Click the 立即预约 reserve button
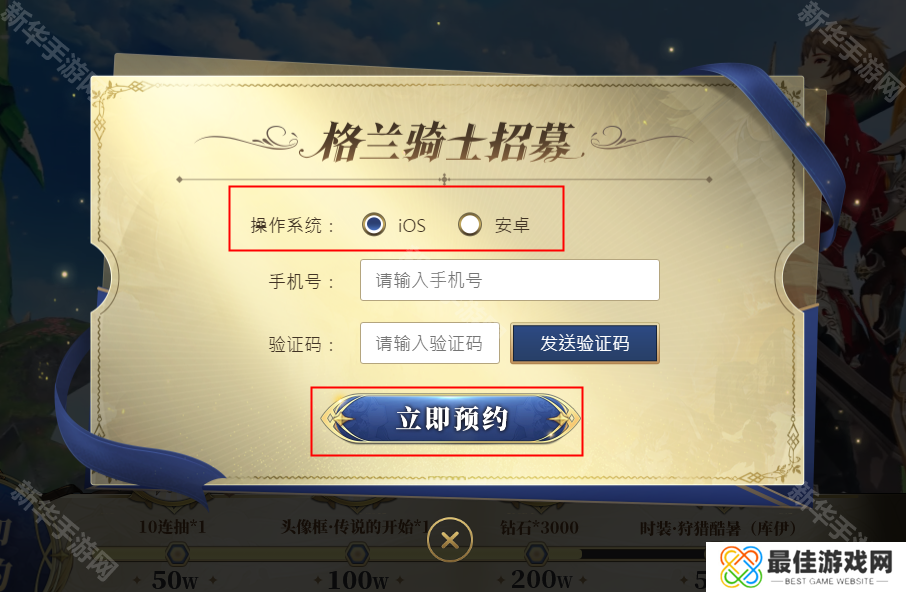Screen dimensions: 906x592 pos(451,419)
